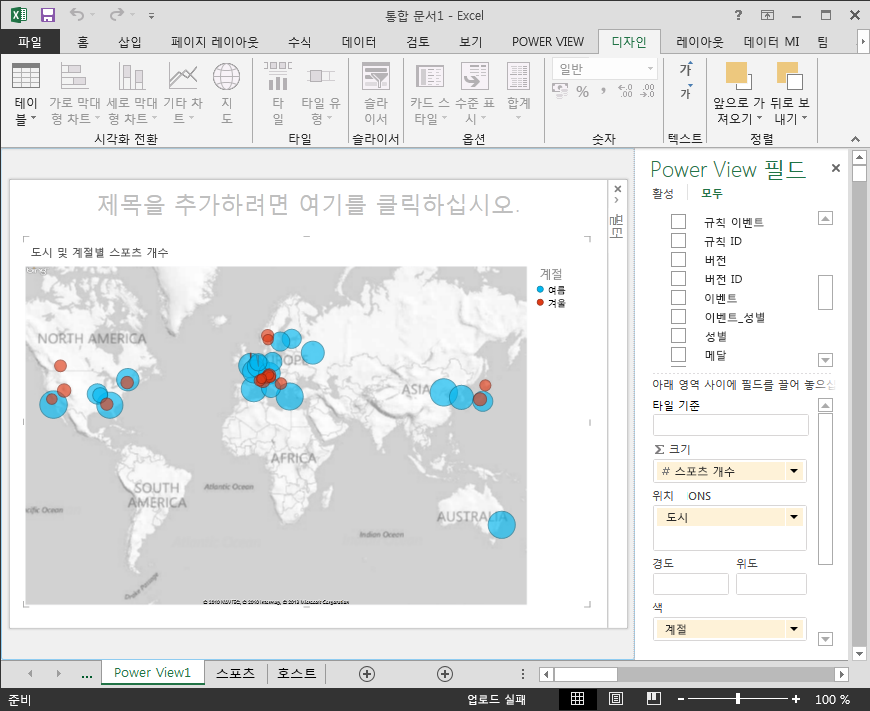
Task: Open the 호스트 worksheet tab
Action: click(296, 673)
